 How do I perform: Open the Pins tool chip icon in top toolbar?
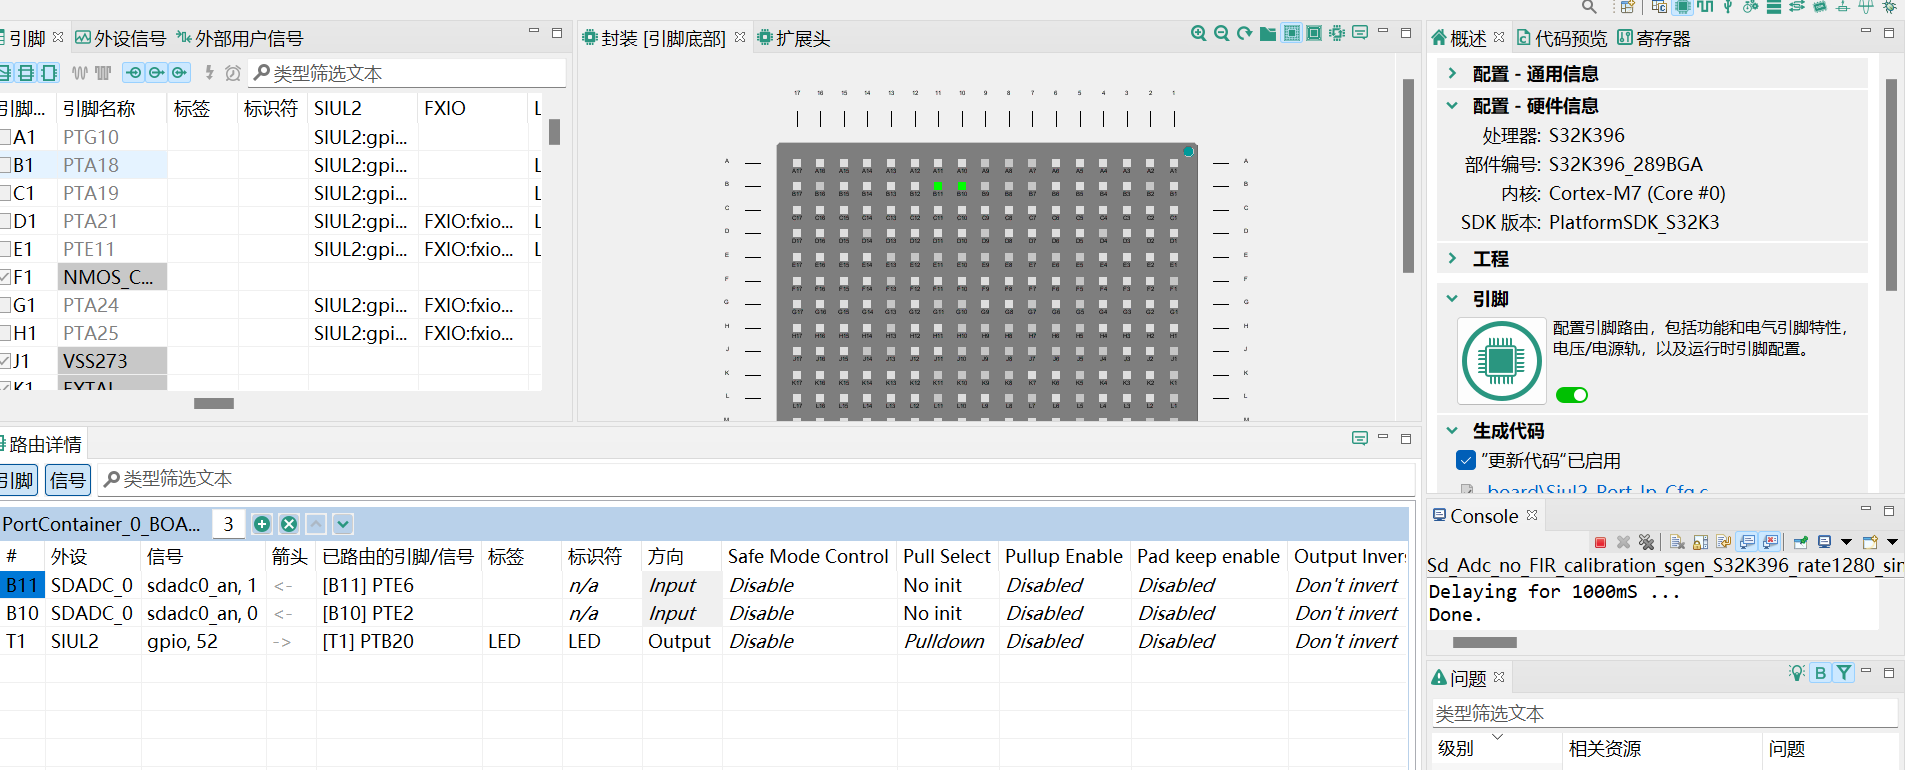tap(1683, 6)
